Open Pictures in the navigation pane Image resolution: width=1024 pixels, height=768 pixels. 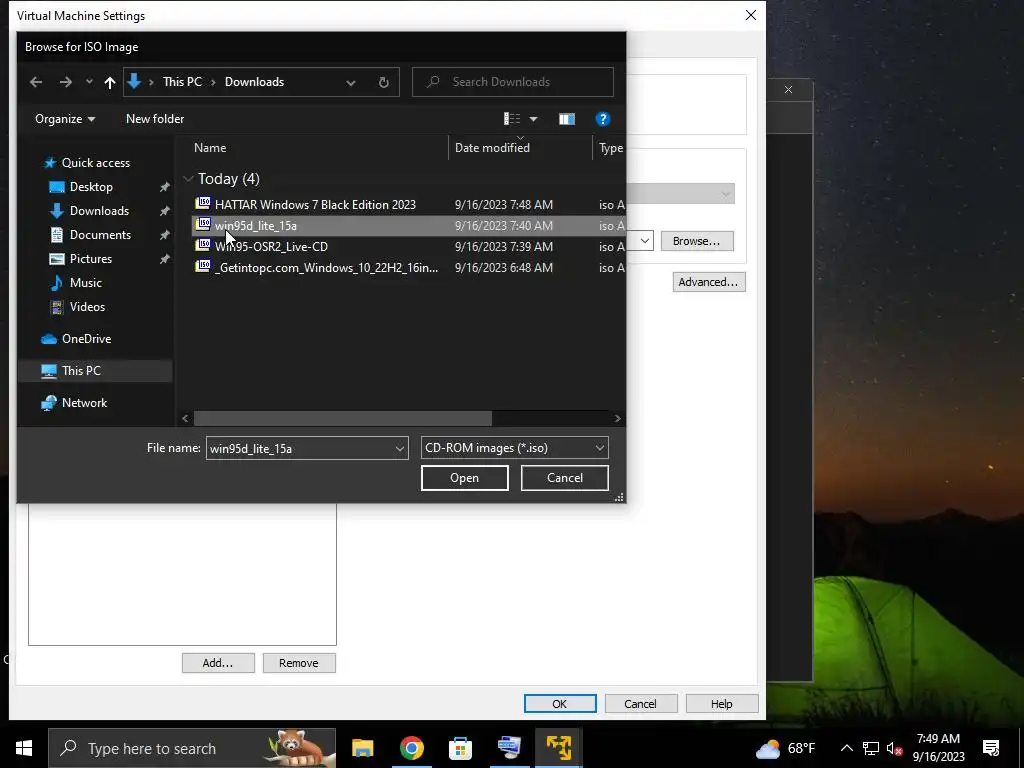click(90, 259)
